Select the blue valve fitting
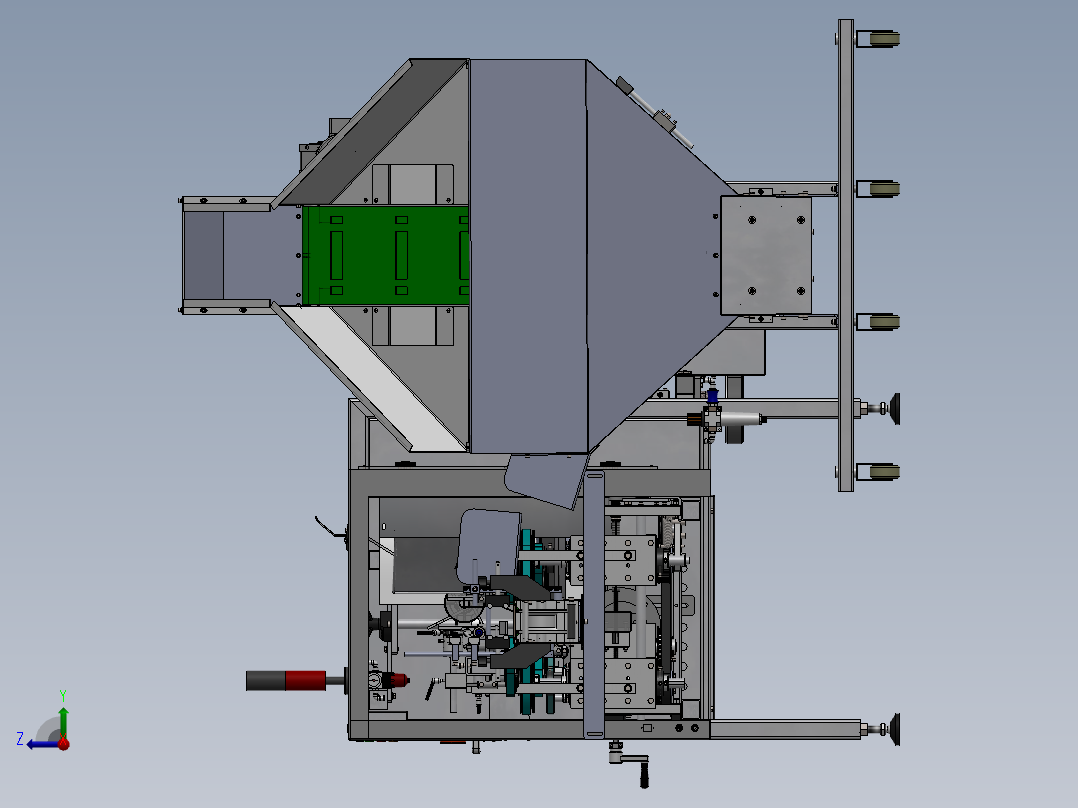This screenshot has width=1078, height=808. coord(712,396)
